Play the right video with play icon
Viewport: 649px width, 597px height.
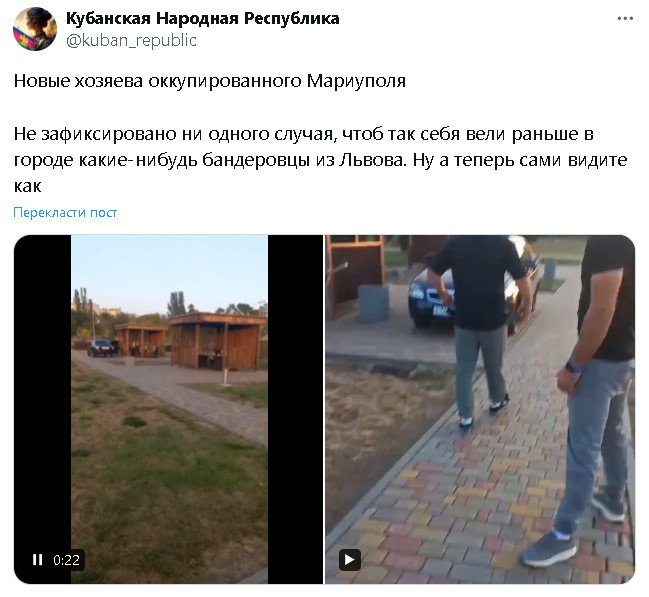point(350,560)
